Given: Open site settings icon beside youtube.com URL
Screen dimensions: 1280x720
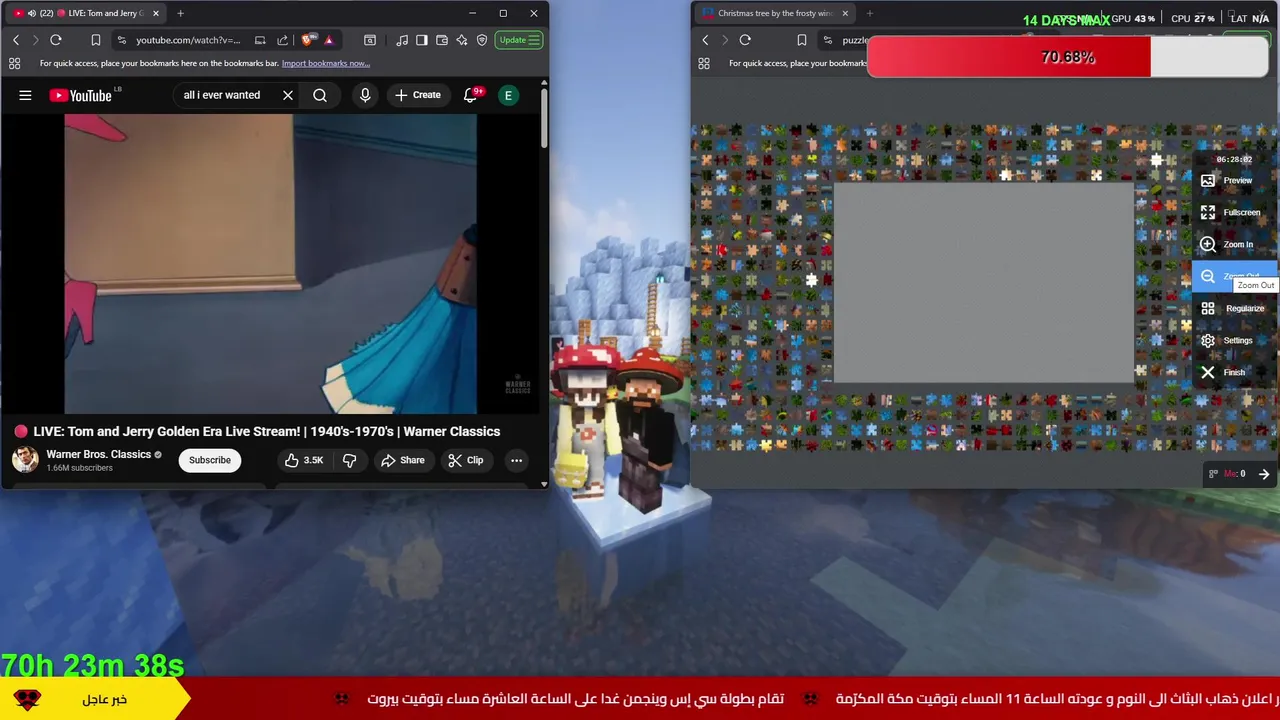Looking at the screenshot, I should [122, 40].
